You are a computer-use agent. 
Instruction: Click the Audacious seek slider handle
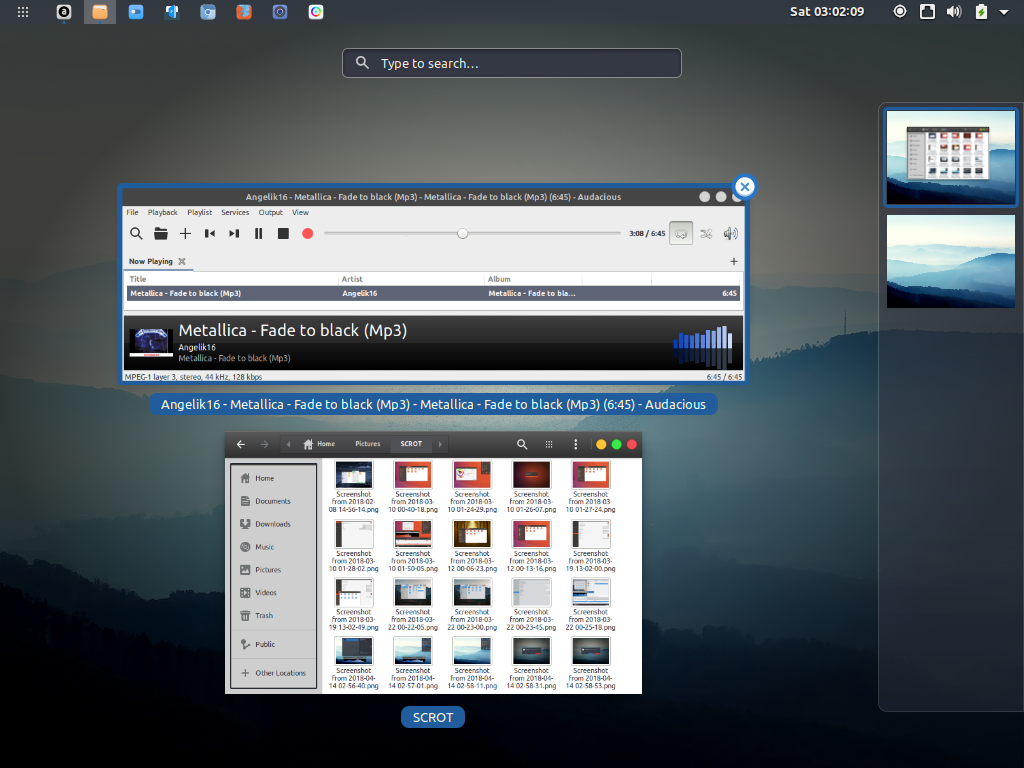click(x=462, y=233)
